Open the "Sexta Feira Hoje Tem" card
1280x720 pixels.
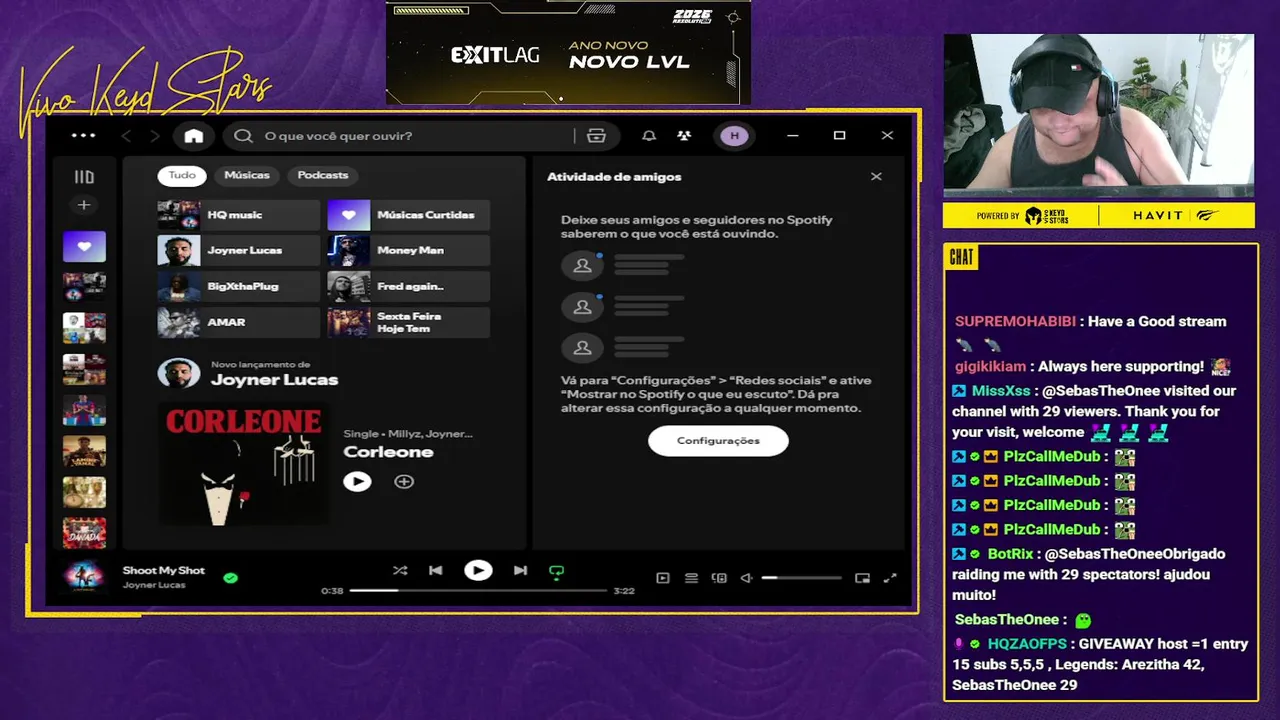tap(408, 323)
